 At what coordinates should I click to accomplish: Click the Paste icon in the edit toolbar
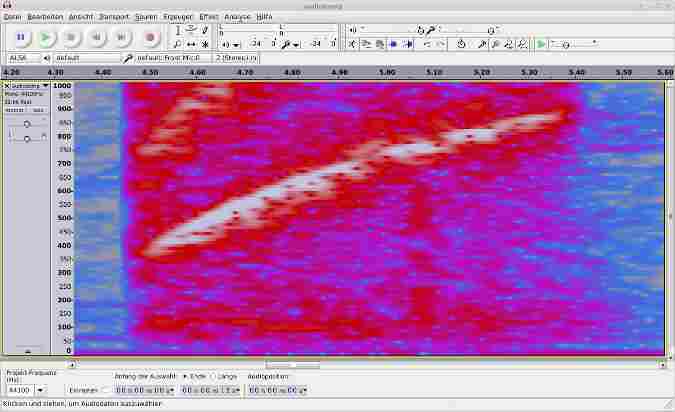point(380,44)
